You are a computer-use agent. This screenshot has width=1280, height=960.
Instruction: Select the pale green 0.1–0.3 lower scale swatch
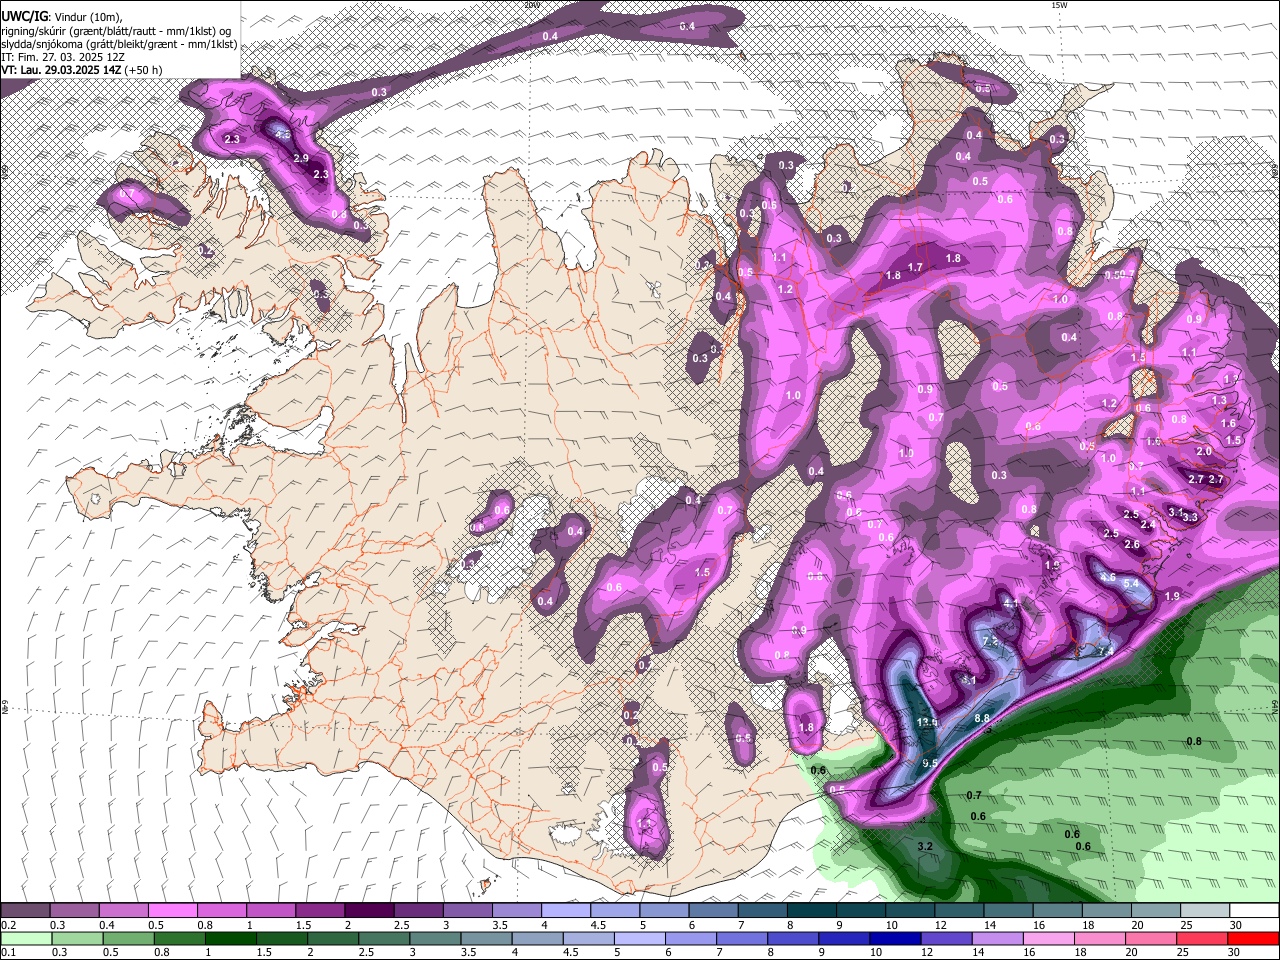point(26,939)
